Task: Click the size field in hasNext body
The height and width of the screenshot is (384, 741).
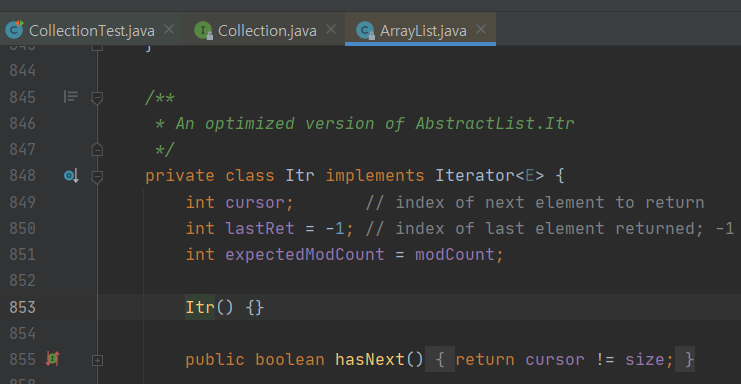Action: pyautogui.click(x=645, y=360)
